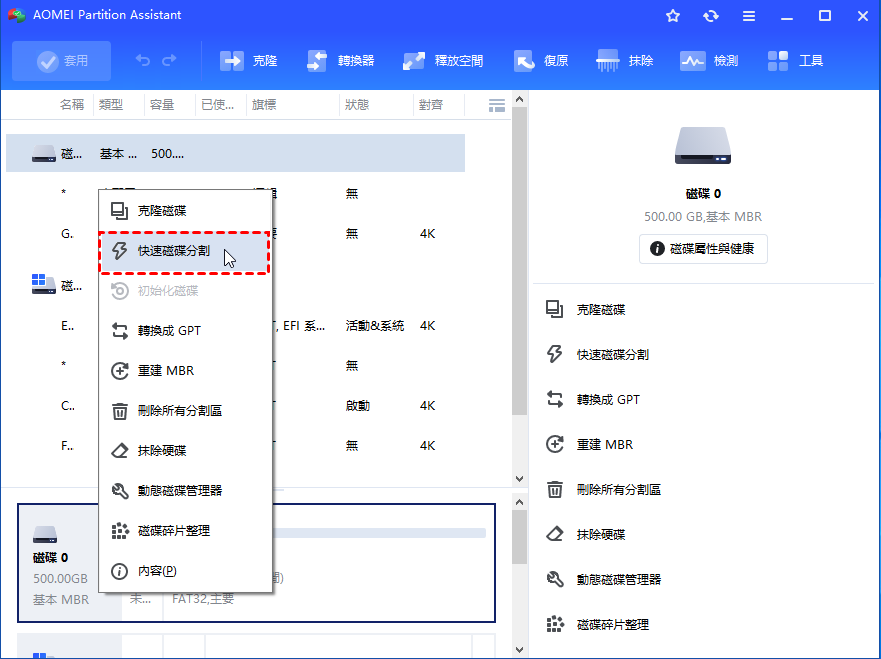Open the hamburger menu in title bar
The image size is (881, 659).
click(749, 16)
